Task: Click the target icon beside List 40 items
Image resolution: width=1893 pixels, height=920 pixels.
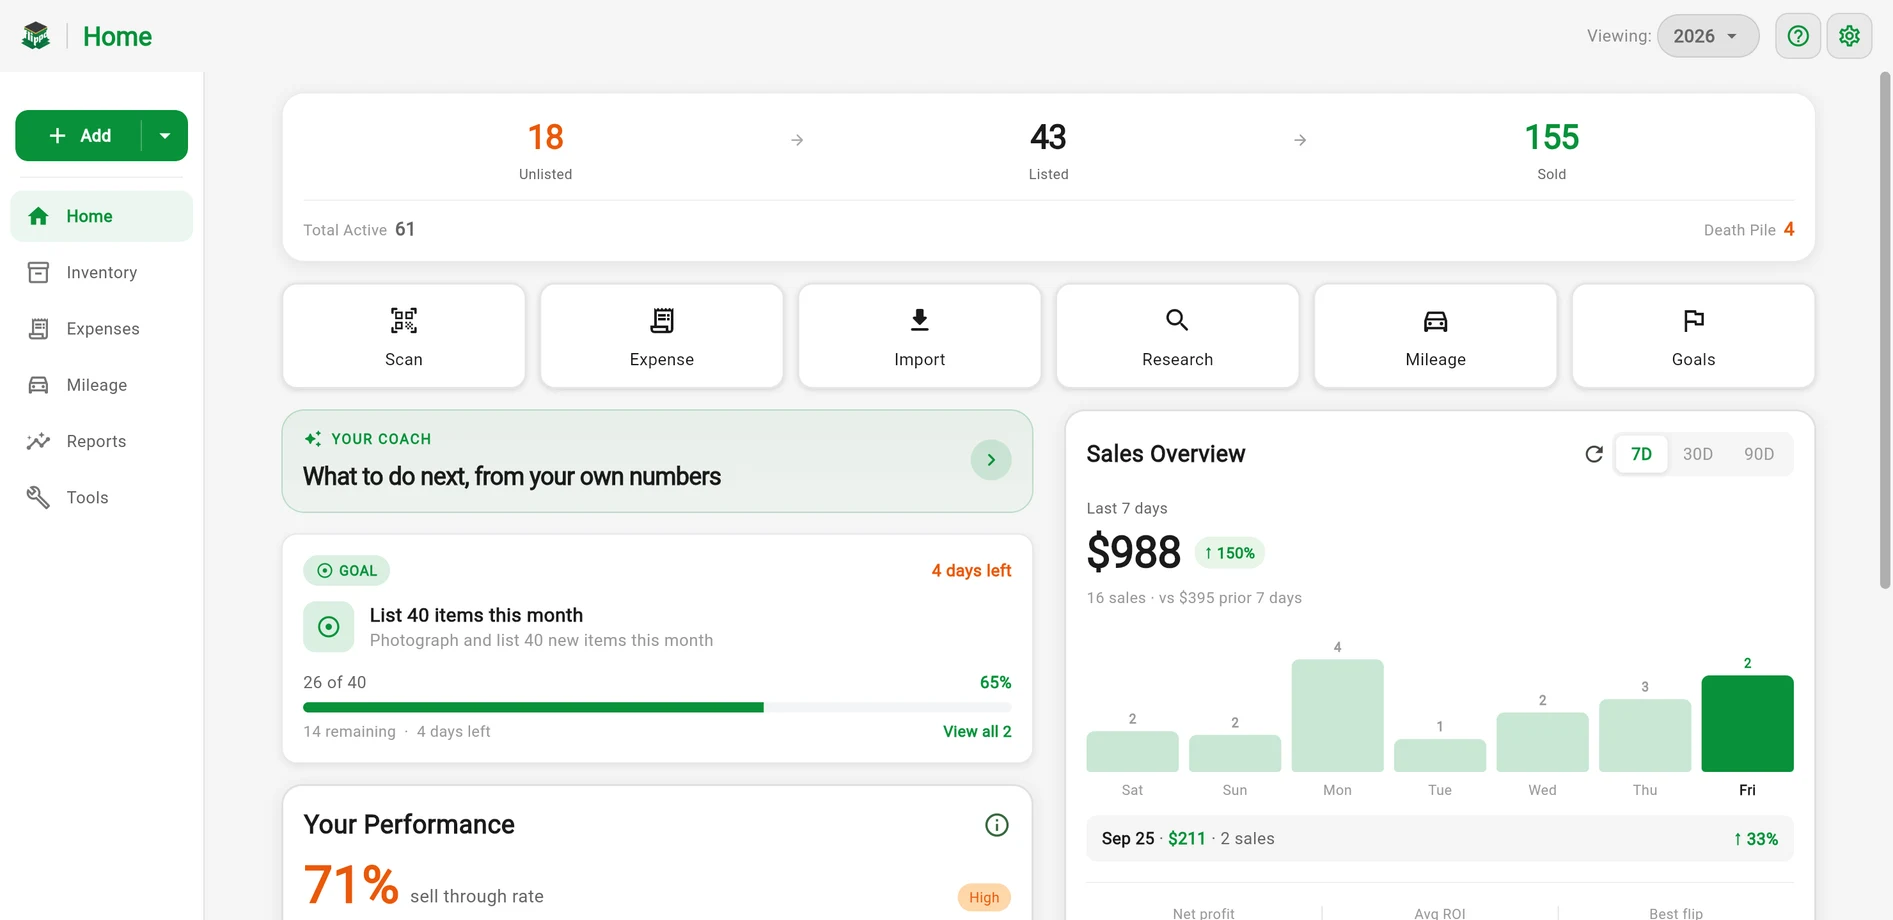Action: [329, 627]
